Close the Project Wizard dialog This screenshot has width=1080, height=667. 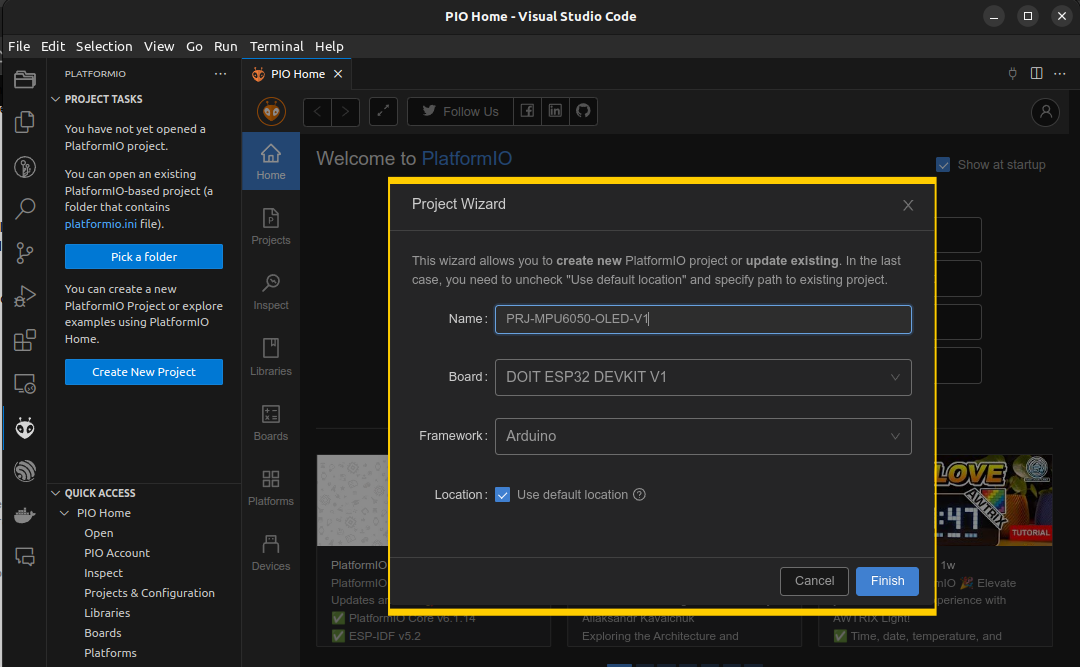908,205
